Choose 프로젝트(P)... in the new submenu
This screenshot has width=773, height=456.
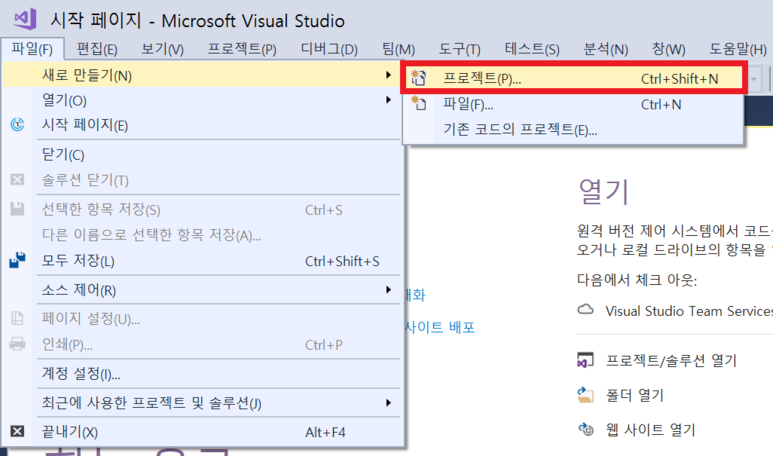pyautogui.click(x=573, y=78)
